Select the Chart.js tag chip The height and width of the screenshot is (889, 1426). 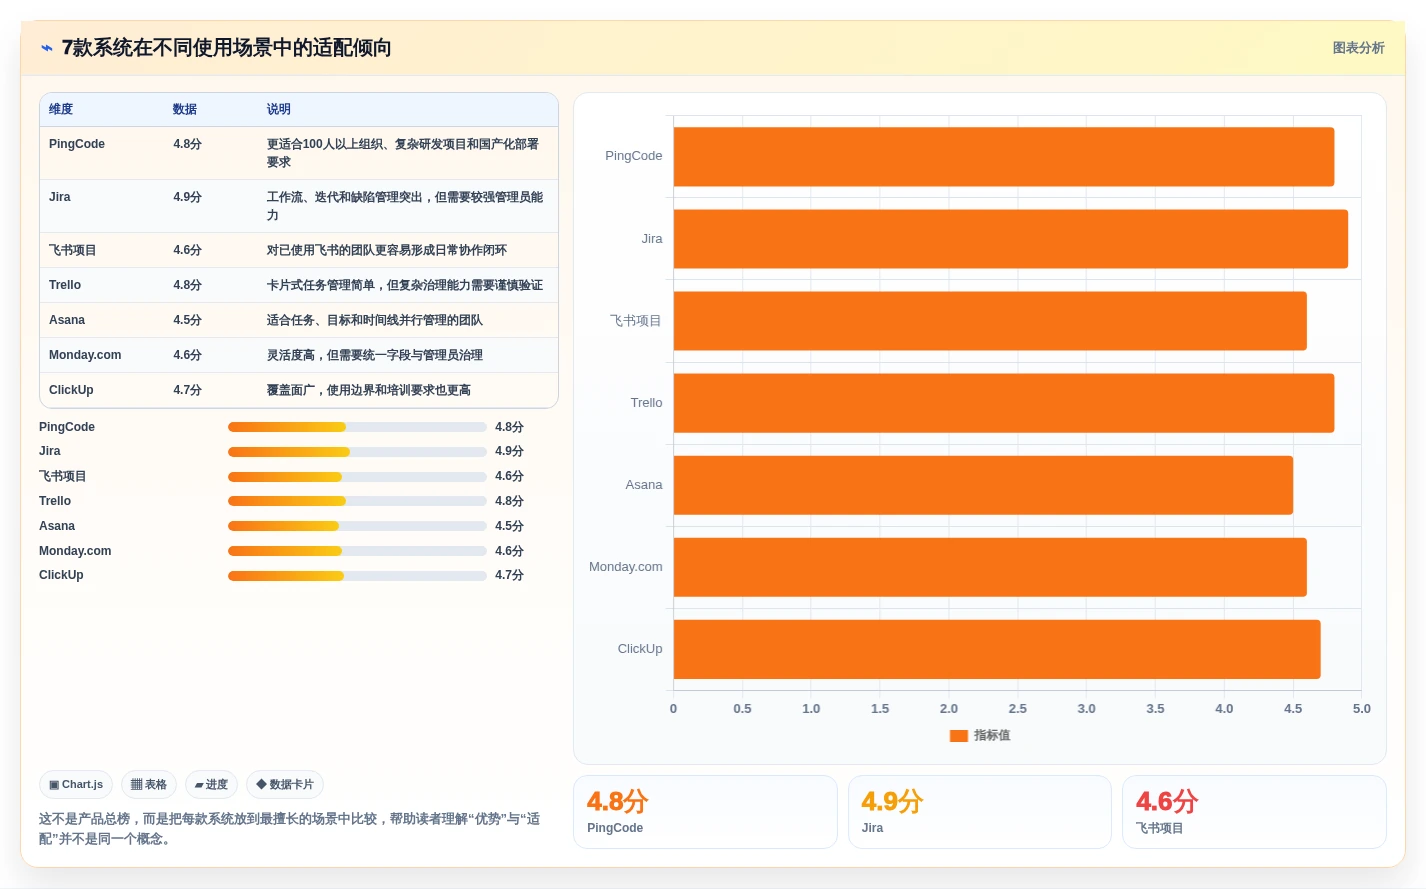tap(76, 785)
